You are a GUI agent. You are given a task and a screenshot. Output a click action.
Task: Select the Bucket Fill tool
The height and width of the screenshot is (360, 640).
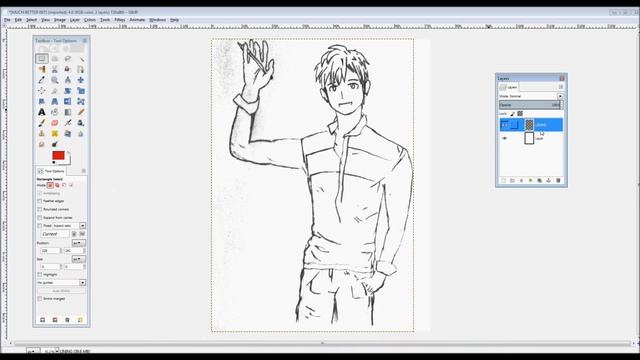pyautogui.click(x=55, y=112)
